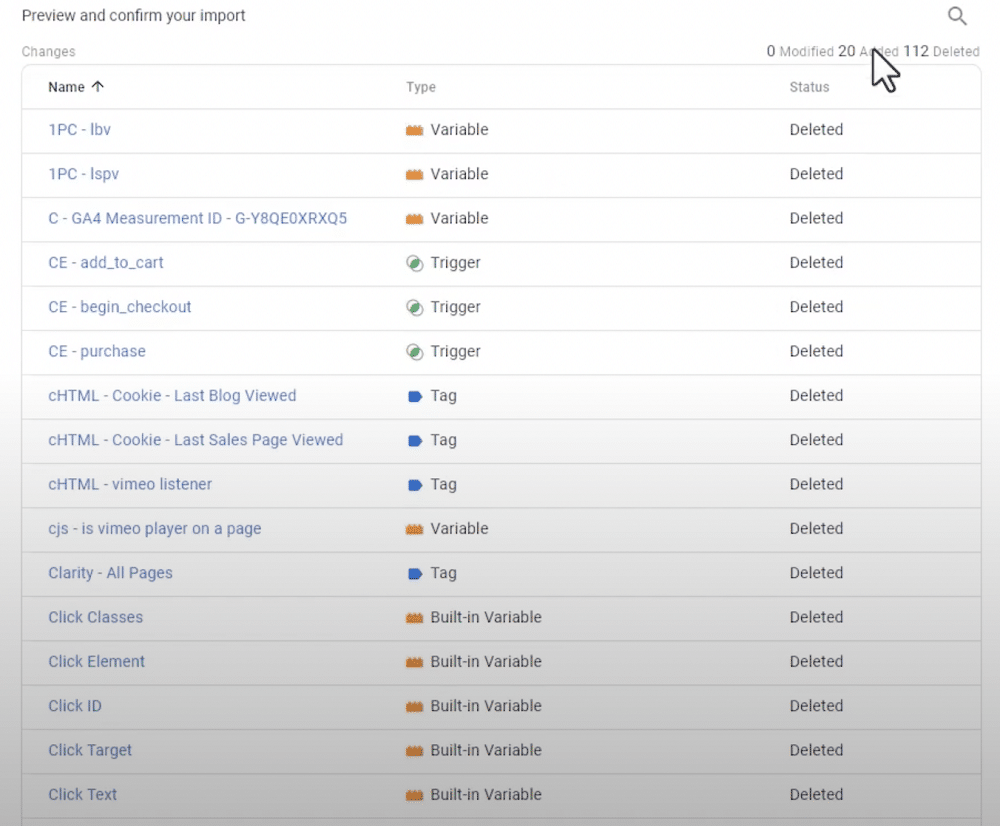Open the C - GA4 Measurement ID variable
1000x826 pixels.
pyautogui.click(x=198, y=219)
